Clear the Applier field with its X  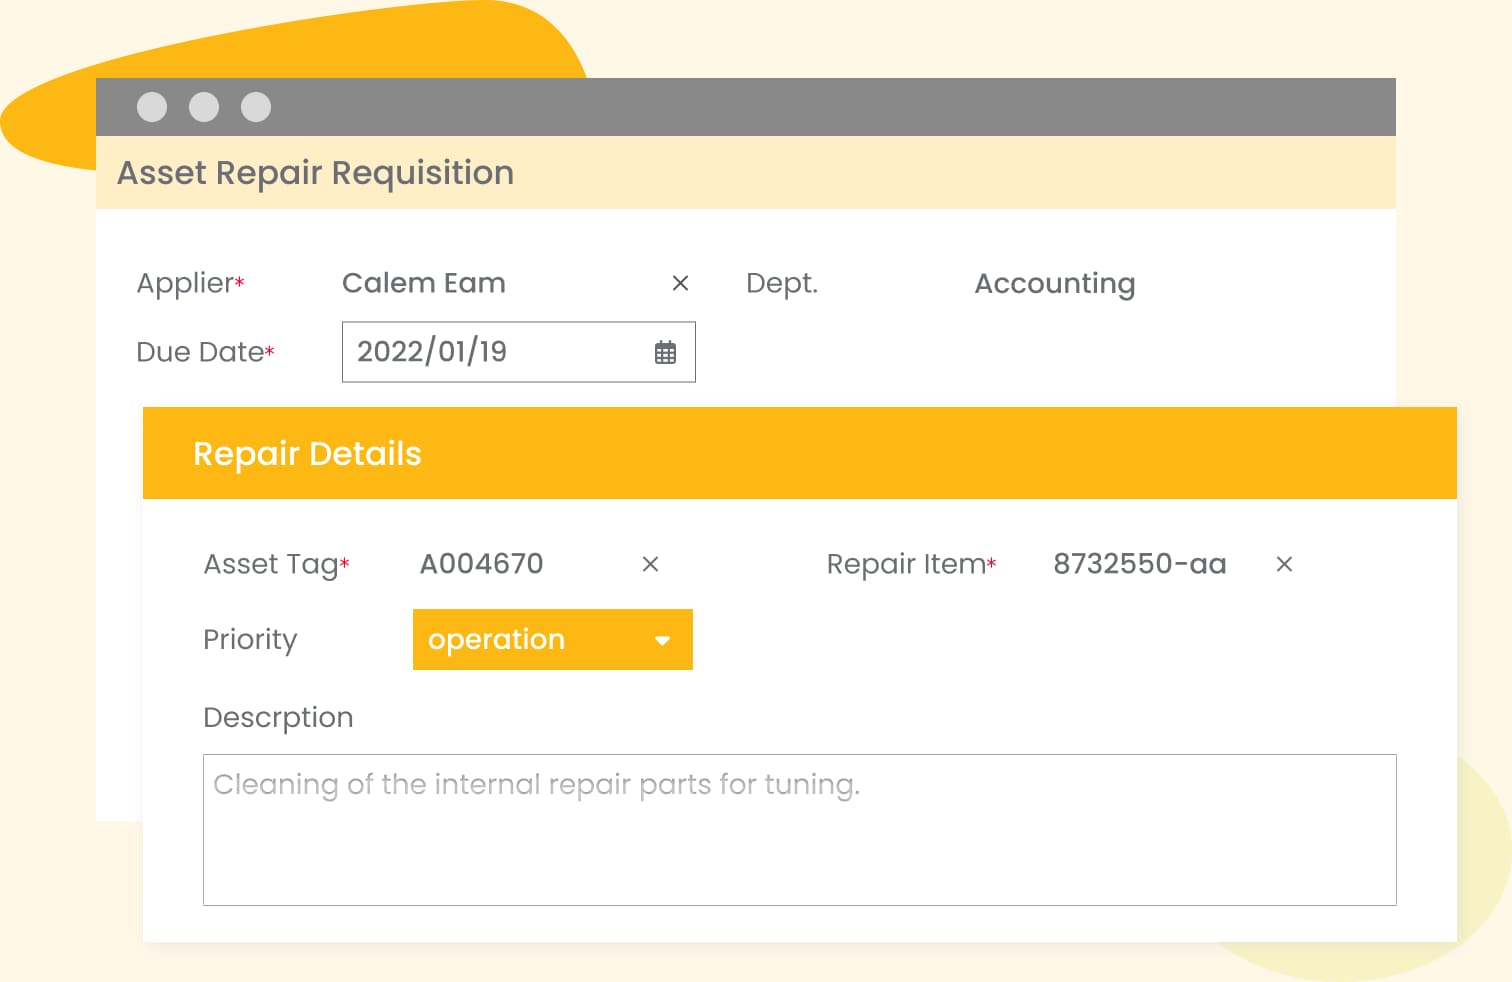point(680,284)
